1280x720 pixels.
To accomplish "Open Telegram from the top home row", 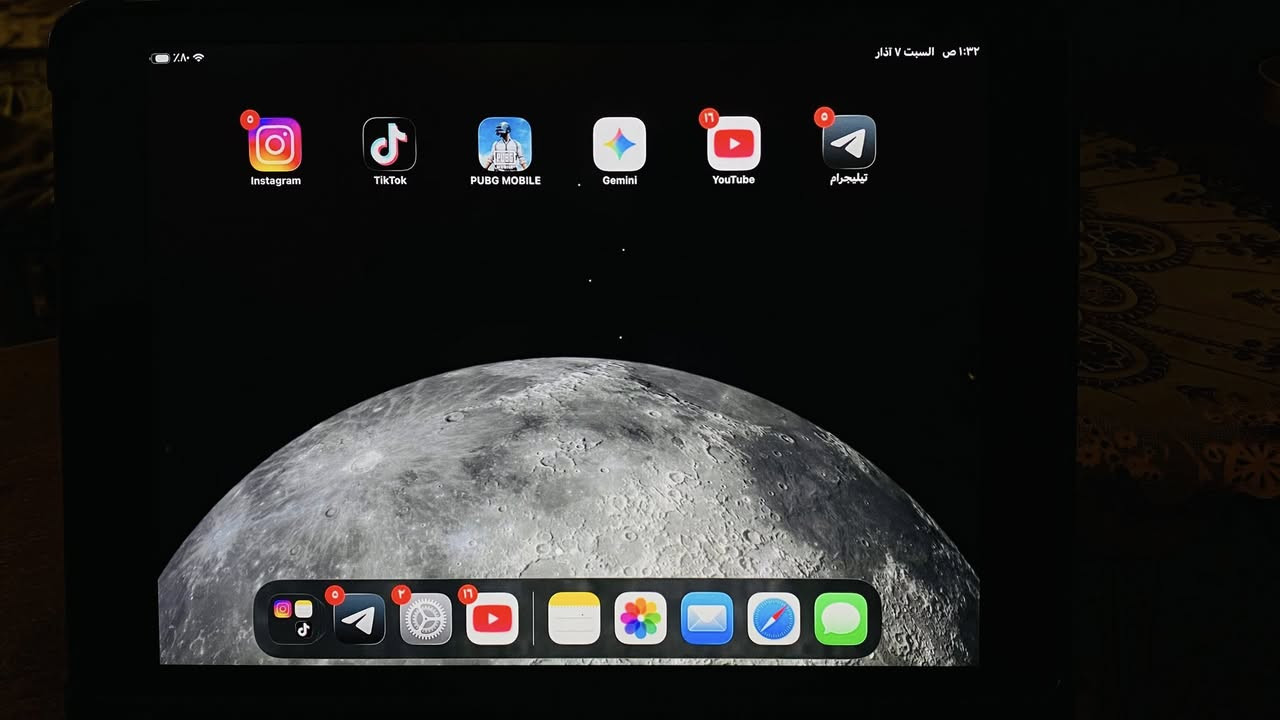I will 849,143.
